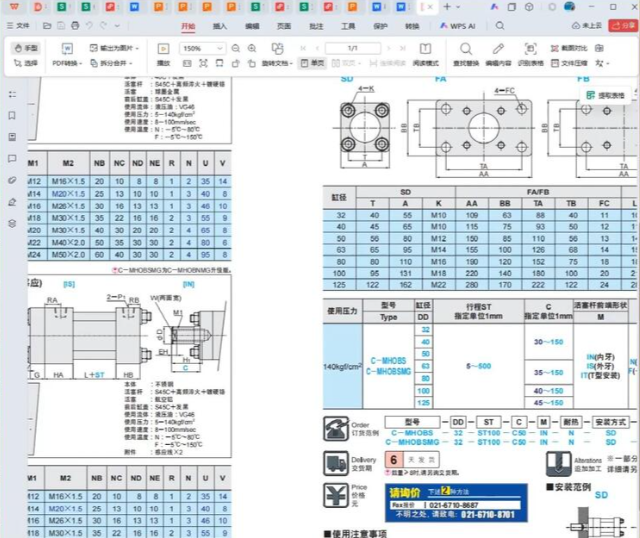Switch to the 保护 tab
The width and height of the screenshot is (640, 538).
coord(380,26)
